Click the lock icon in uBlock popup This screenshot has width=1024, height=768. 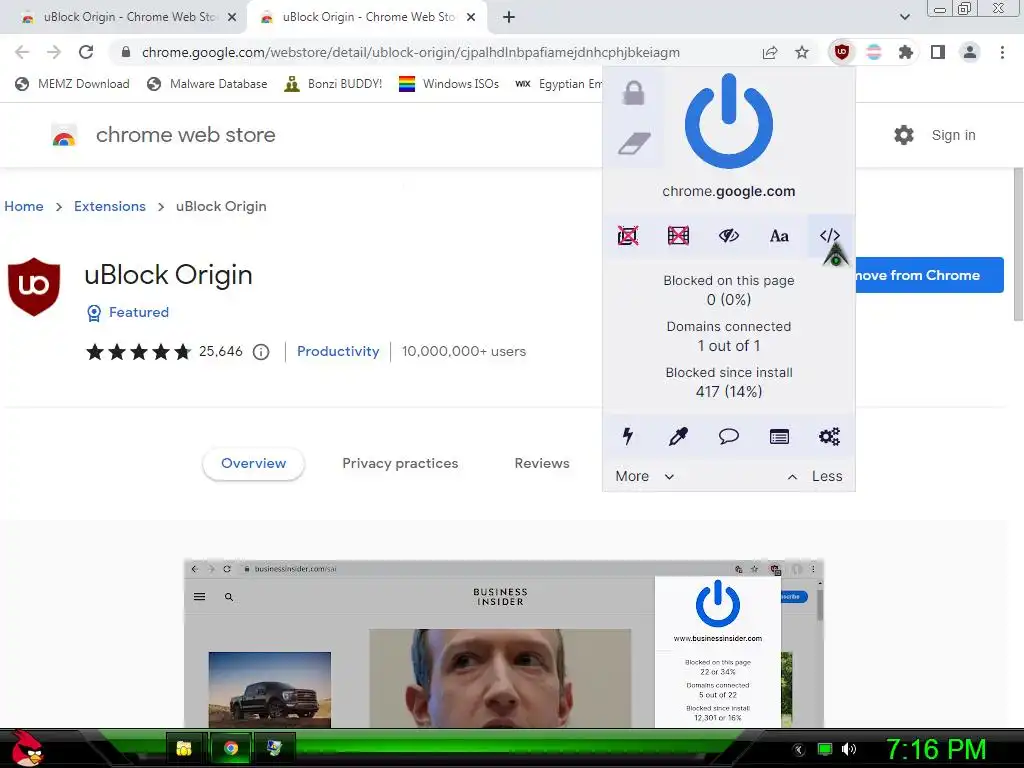[633, 93]
